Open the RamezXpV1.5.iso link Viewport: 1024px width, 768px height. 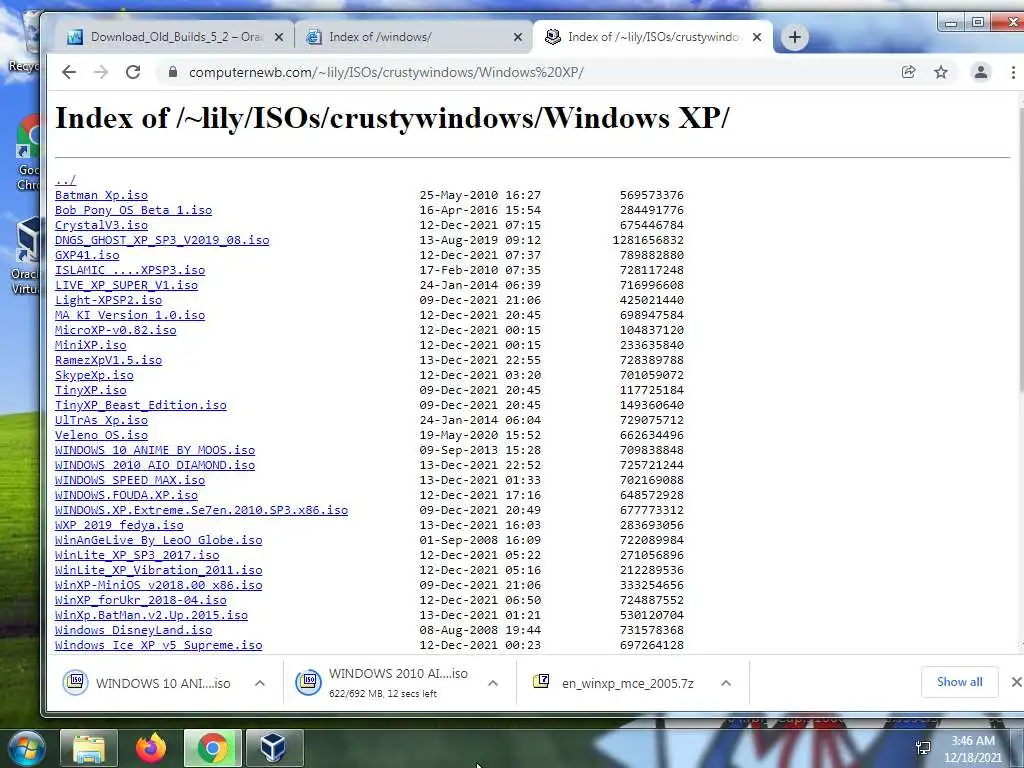[108, 360]
